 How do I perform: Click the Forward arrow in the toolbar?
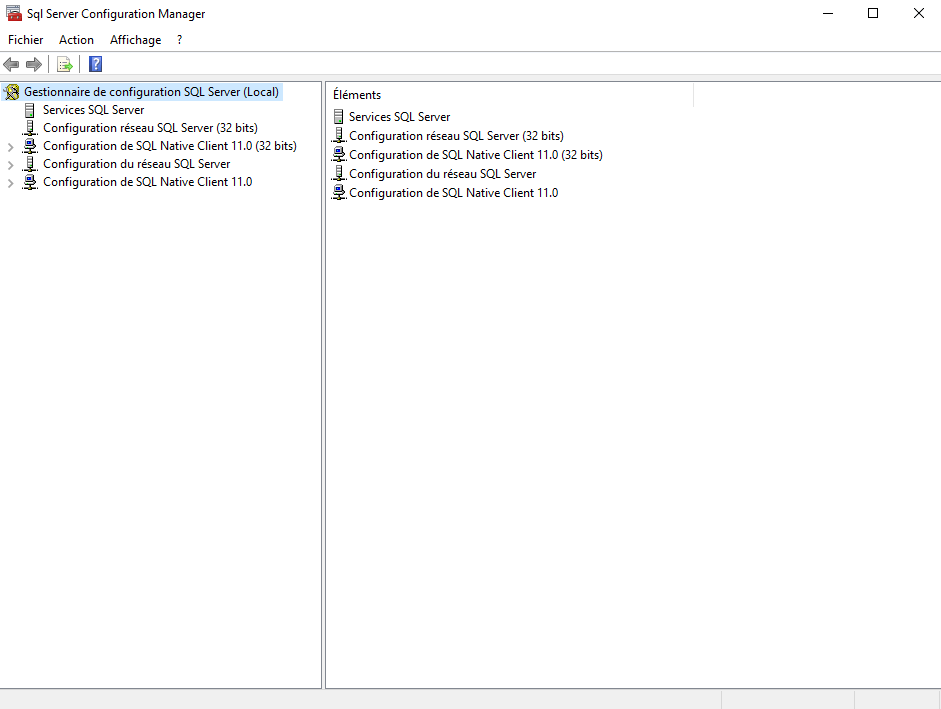34,65
